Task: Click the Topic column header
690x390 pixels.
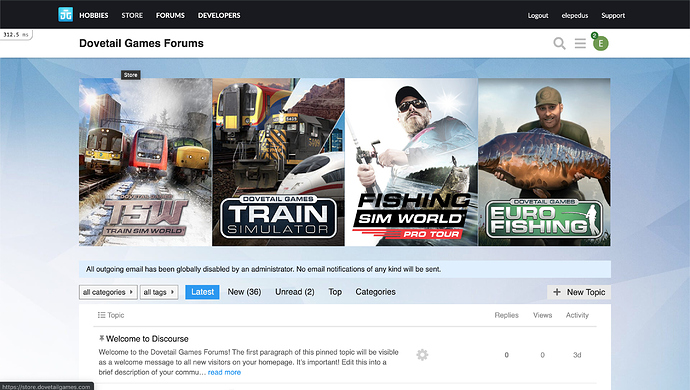Action: 115,315
